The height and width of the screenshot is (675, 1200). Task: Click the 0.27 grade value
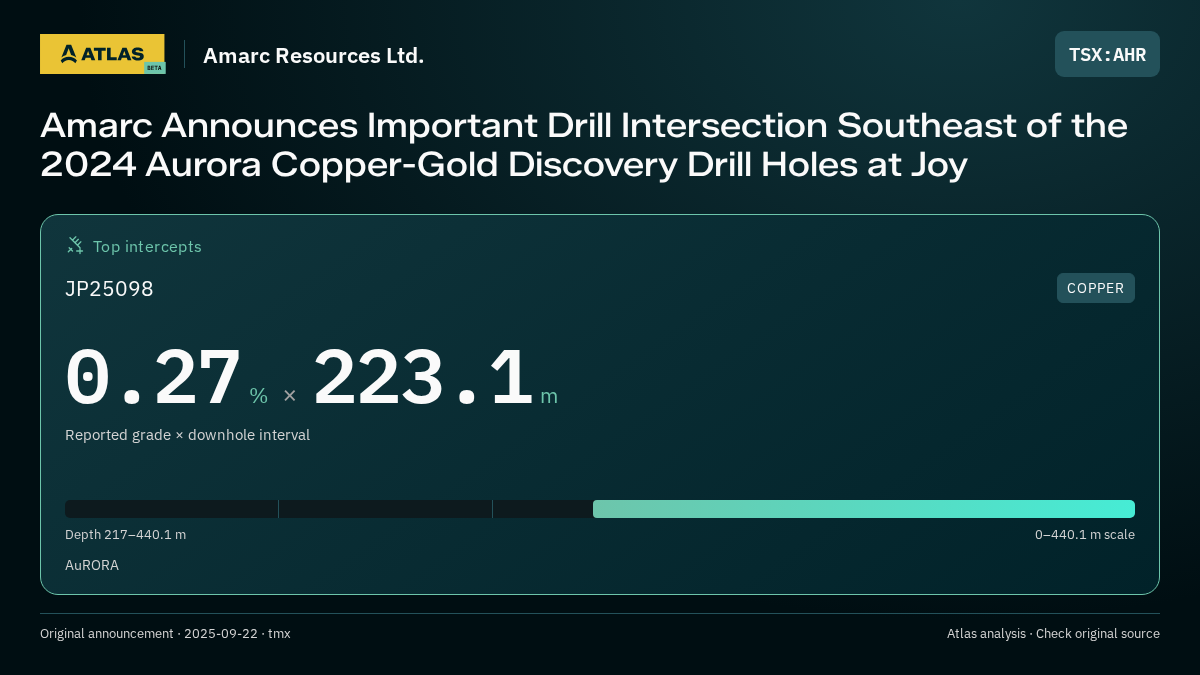point(153,378)
